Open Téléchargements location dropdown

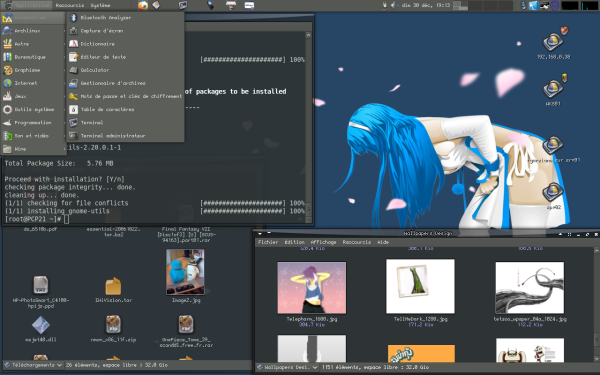point(33,365)
